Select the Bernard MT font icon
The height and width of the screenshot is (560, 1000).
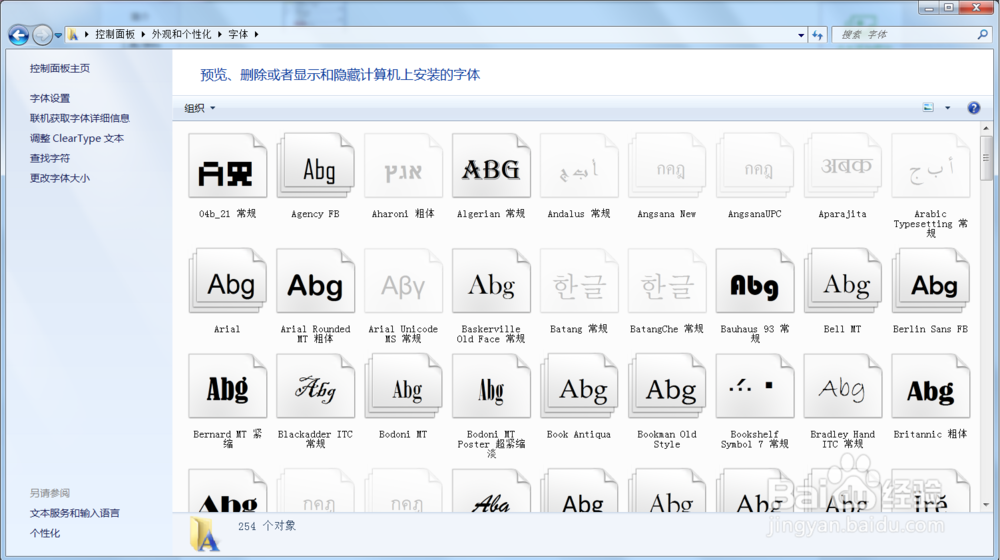click(228, 387)
